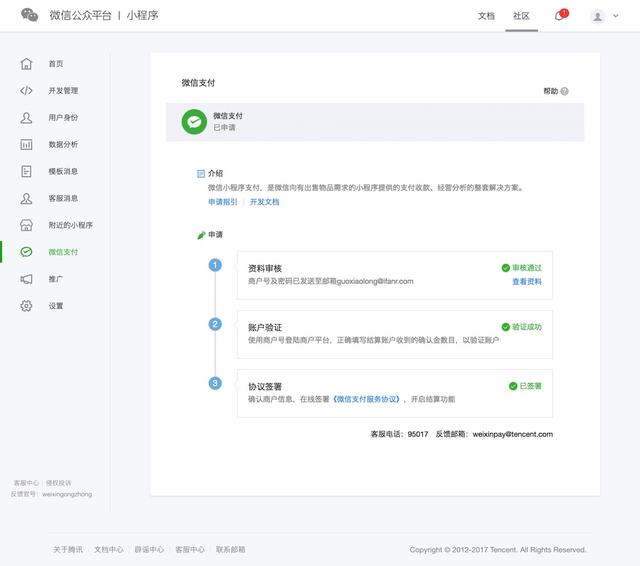Open the 《微信支付服务协议》 link
Viewport: 640px width, 566px height.
[367, 399]
